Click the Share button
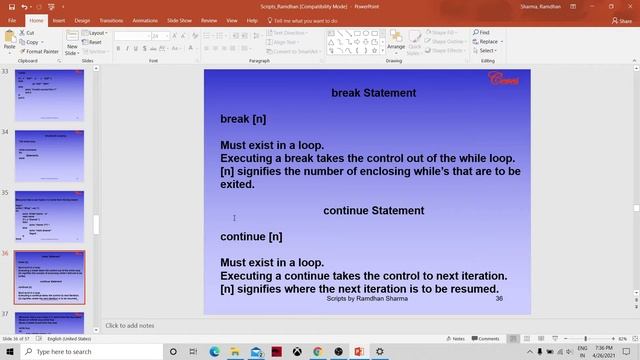The width and height of the screenshot is (640, 360). 622,20
